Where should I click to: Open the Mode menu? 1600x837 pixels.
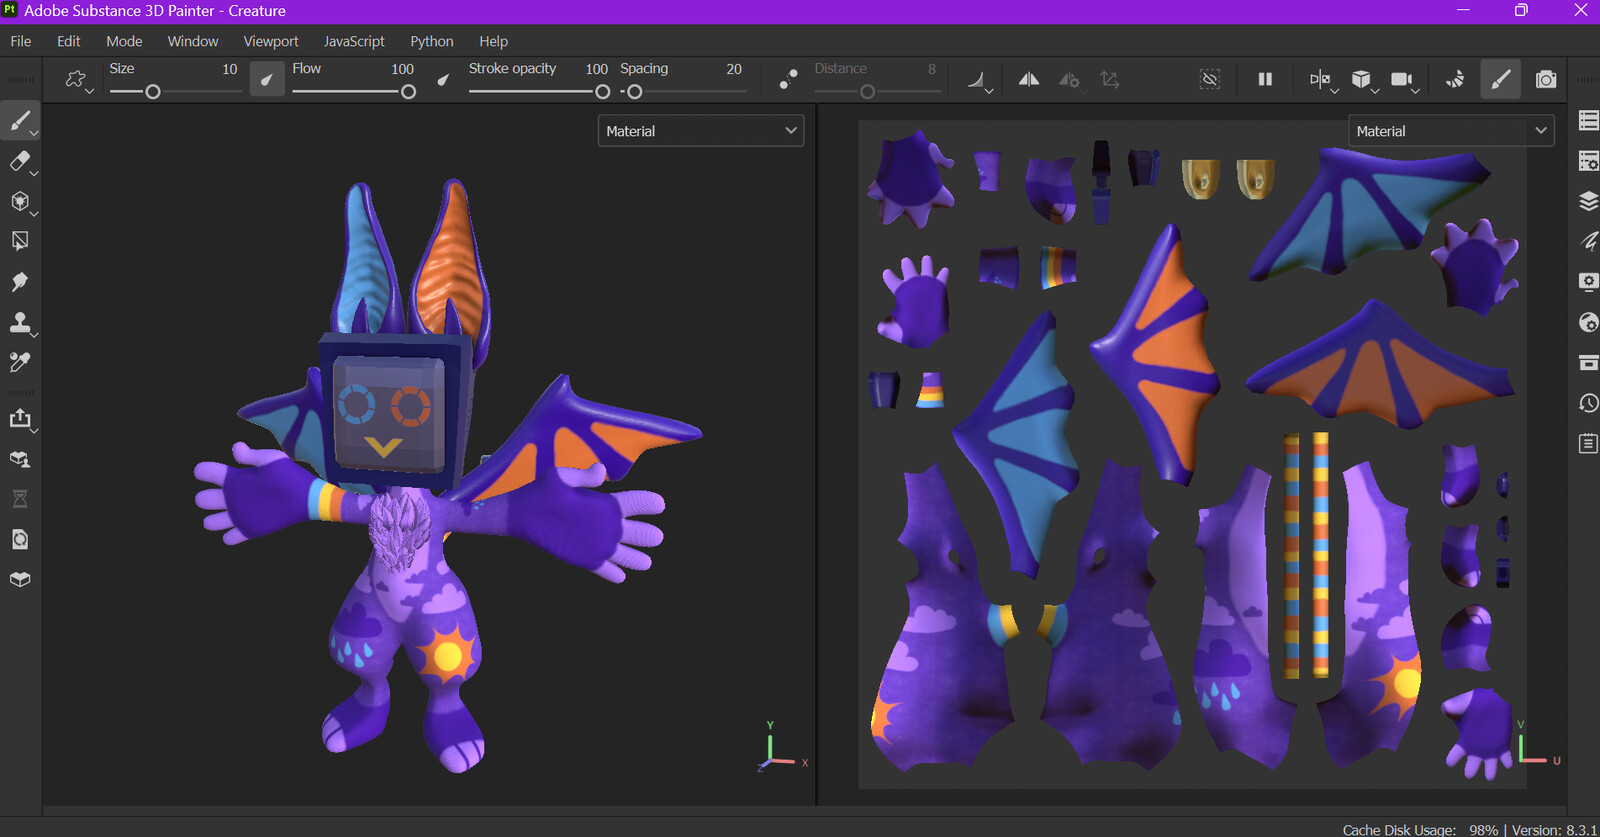point(124,41)
